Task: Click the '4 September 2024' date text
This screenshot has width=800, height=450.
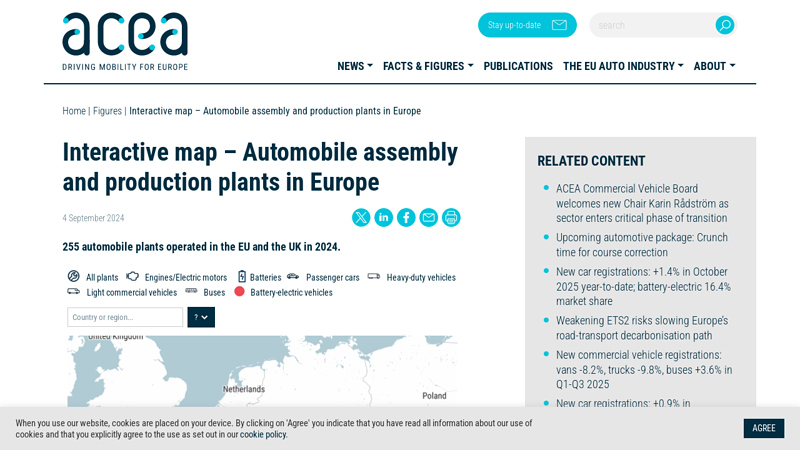Action: pyautogui.click(x=93, y=218)
